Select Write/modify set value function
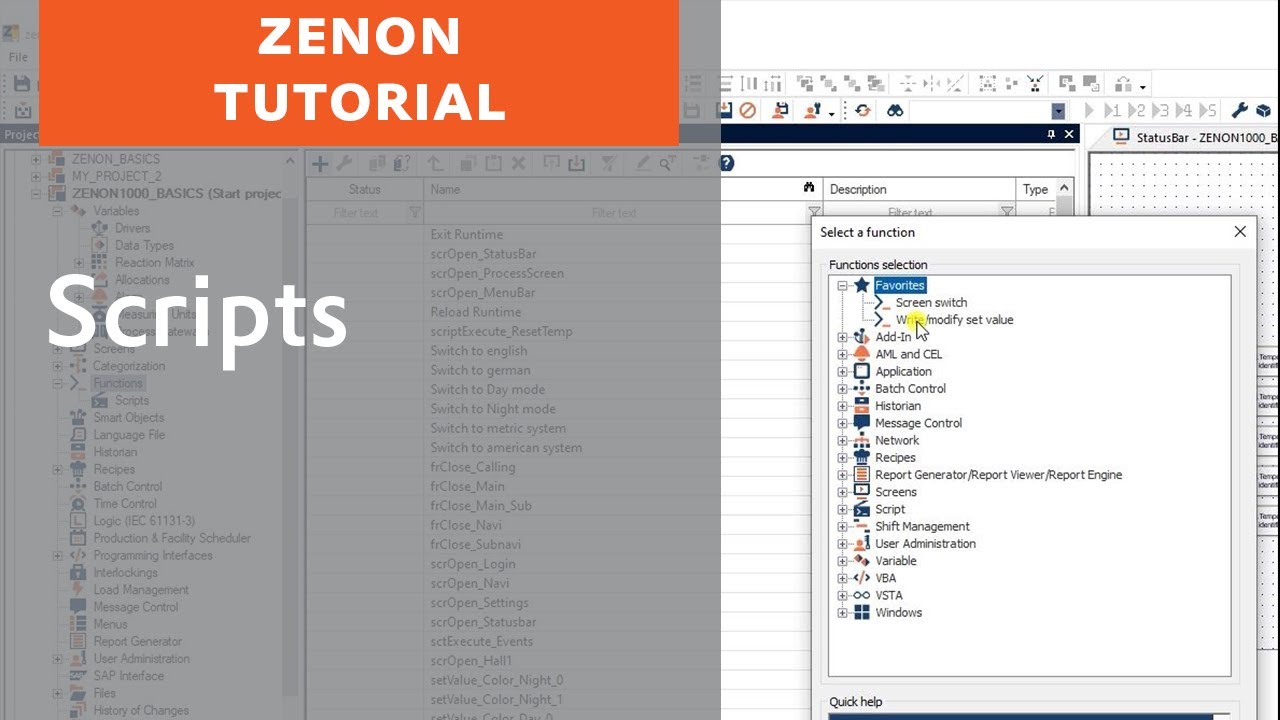 point(954,319)
